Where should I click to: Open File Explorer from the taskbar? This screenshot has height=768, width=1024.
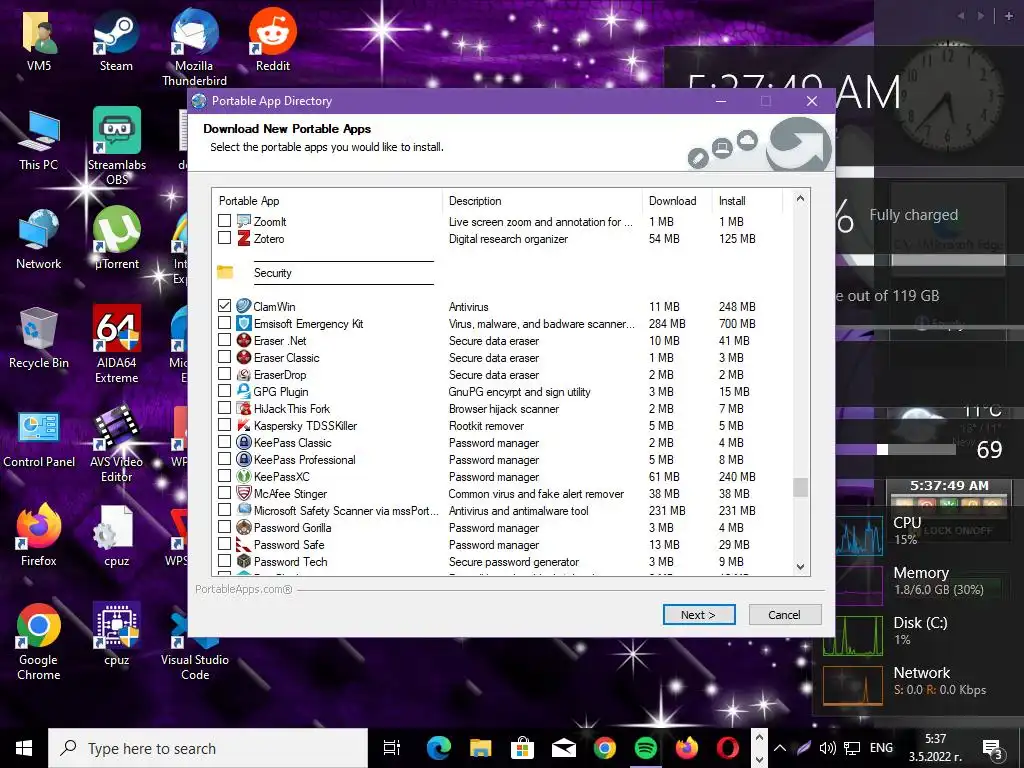point(481,748)
